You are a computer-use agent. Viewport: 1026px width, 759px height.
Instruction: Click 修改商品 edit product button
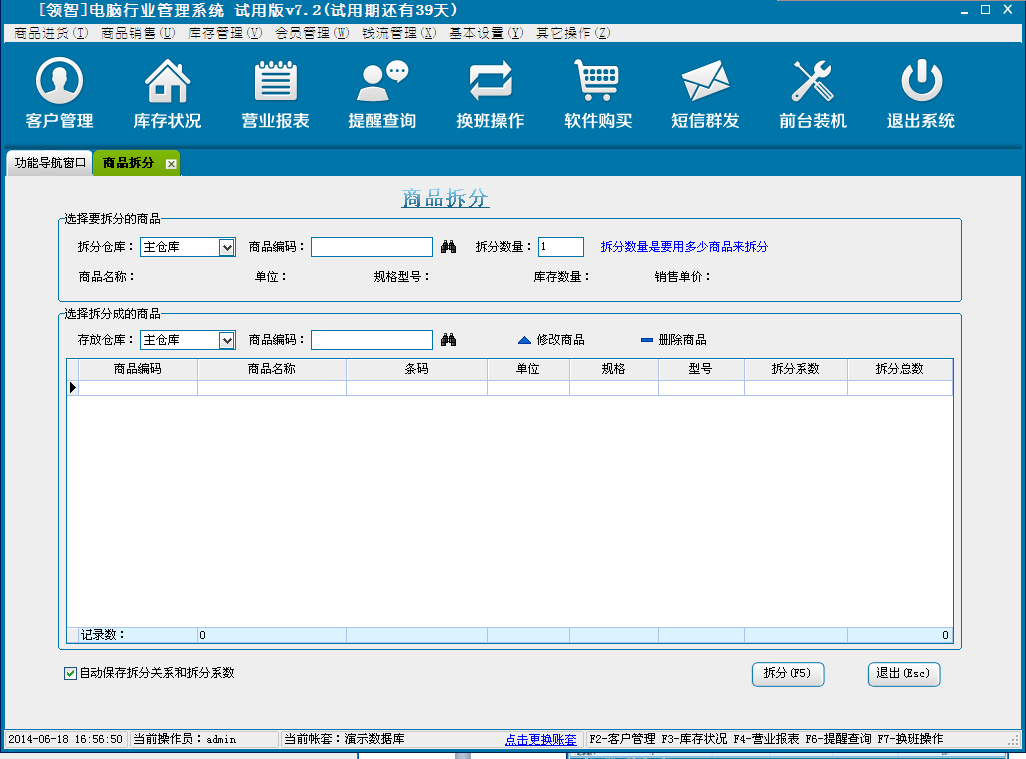551,340
